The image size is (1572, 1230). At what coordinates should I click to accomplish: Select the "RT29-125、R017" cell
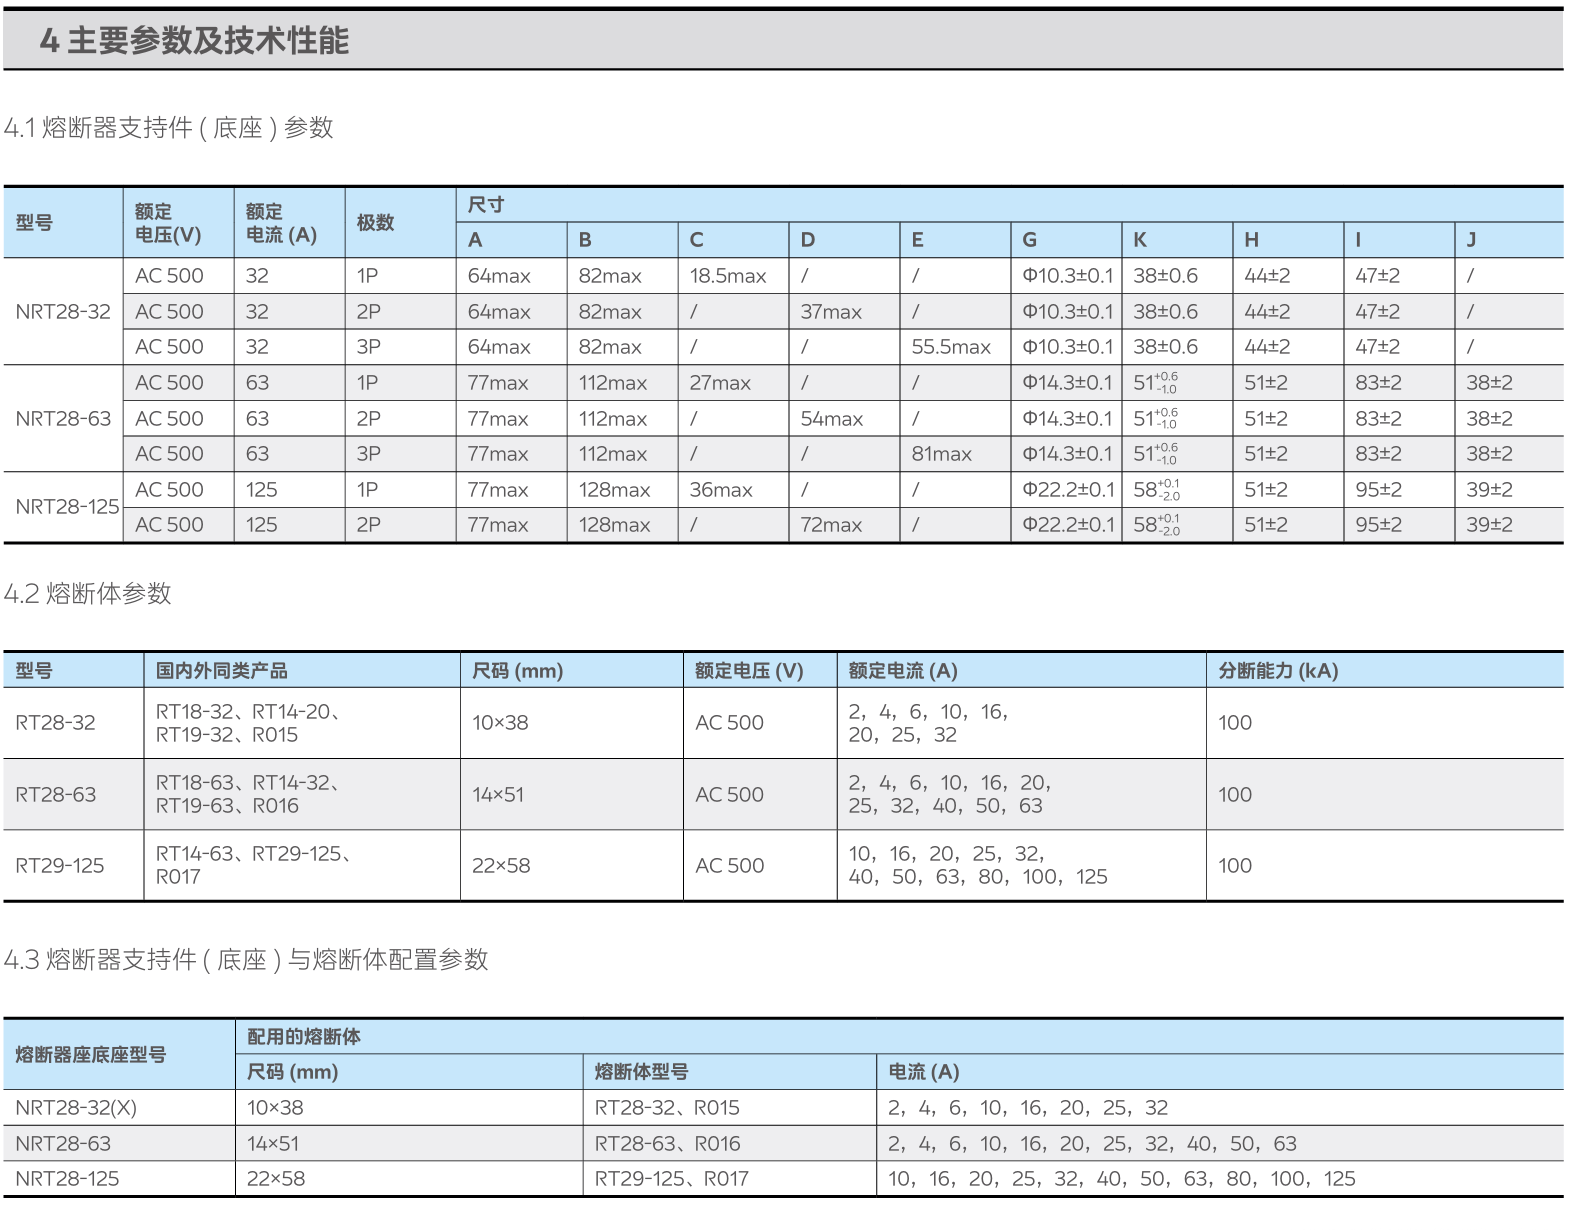coord(672,1179)
